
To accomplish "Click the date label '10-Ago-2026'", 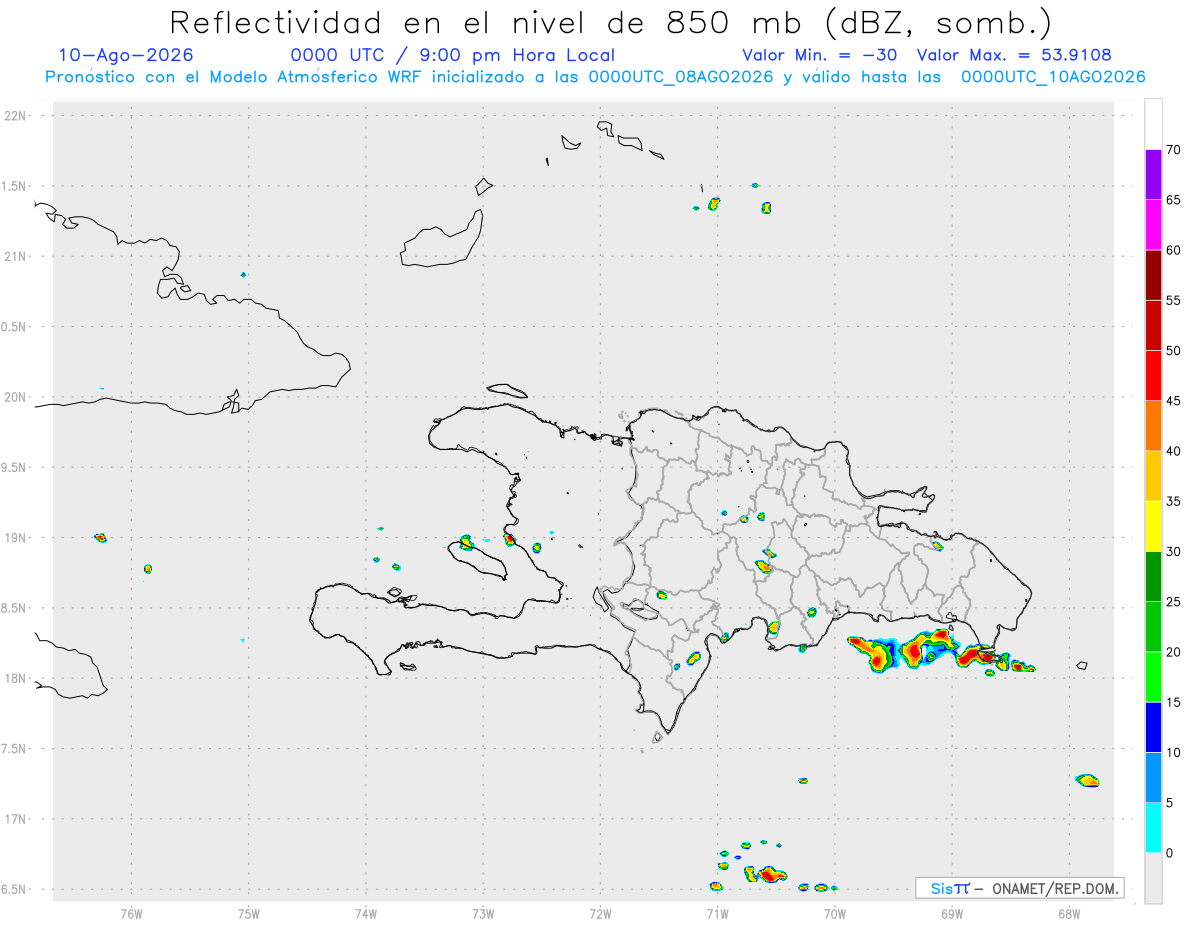I will pos(126,55).
